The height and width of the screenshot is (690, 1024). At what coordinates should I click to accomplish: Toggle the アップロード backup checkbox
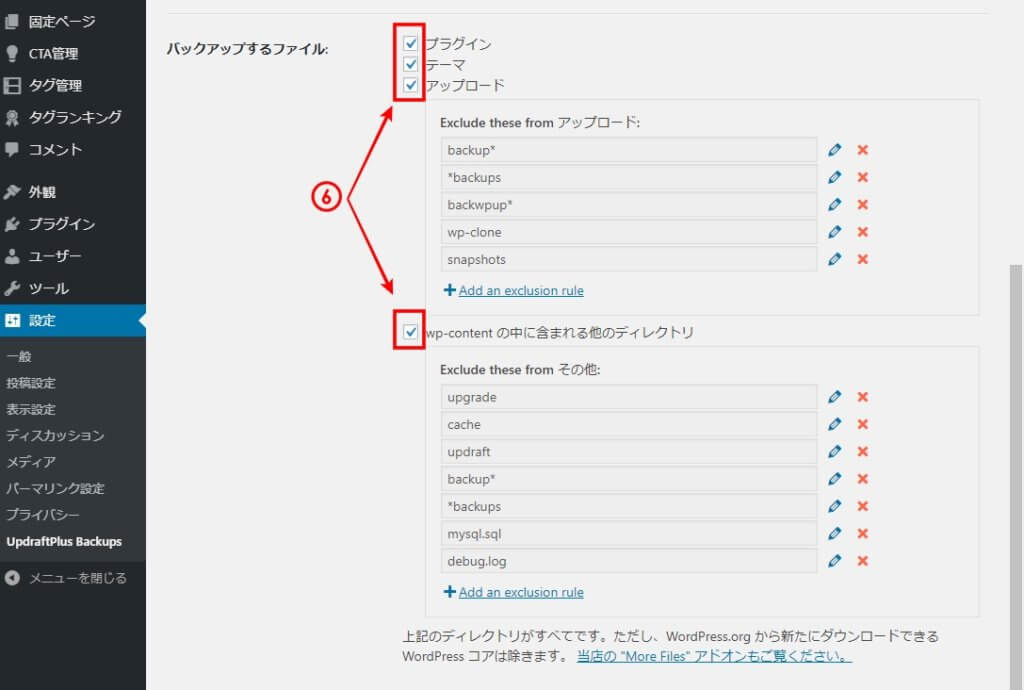(x=411, y=85)
